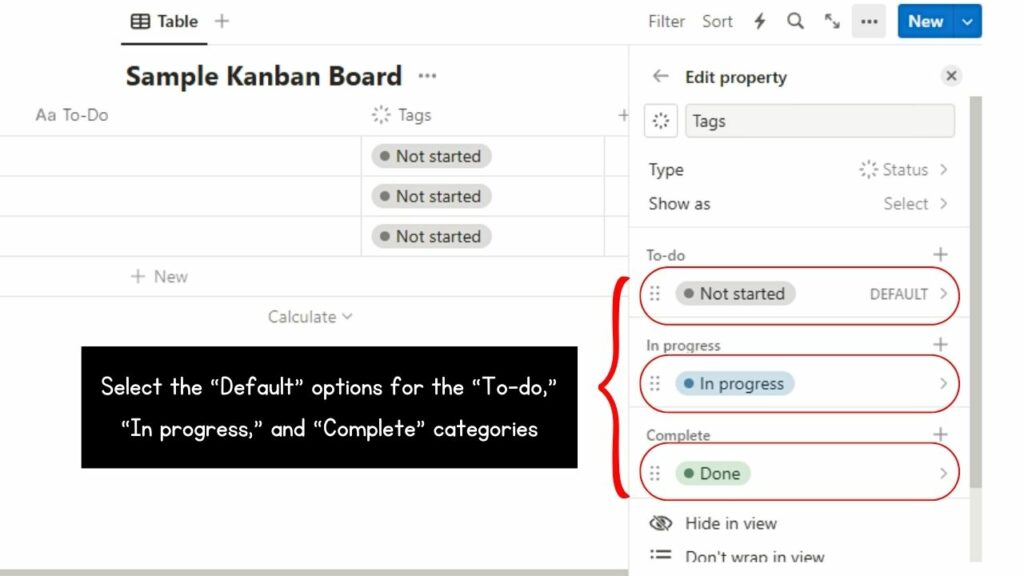Open automations via the lightning bolt icon
1024x576 pixels.
(760, 20)
